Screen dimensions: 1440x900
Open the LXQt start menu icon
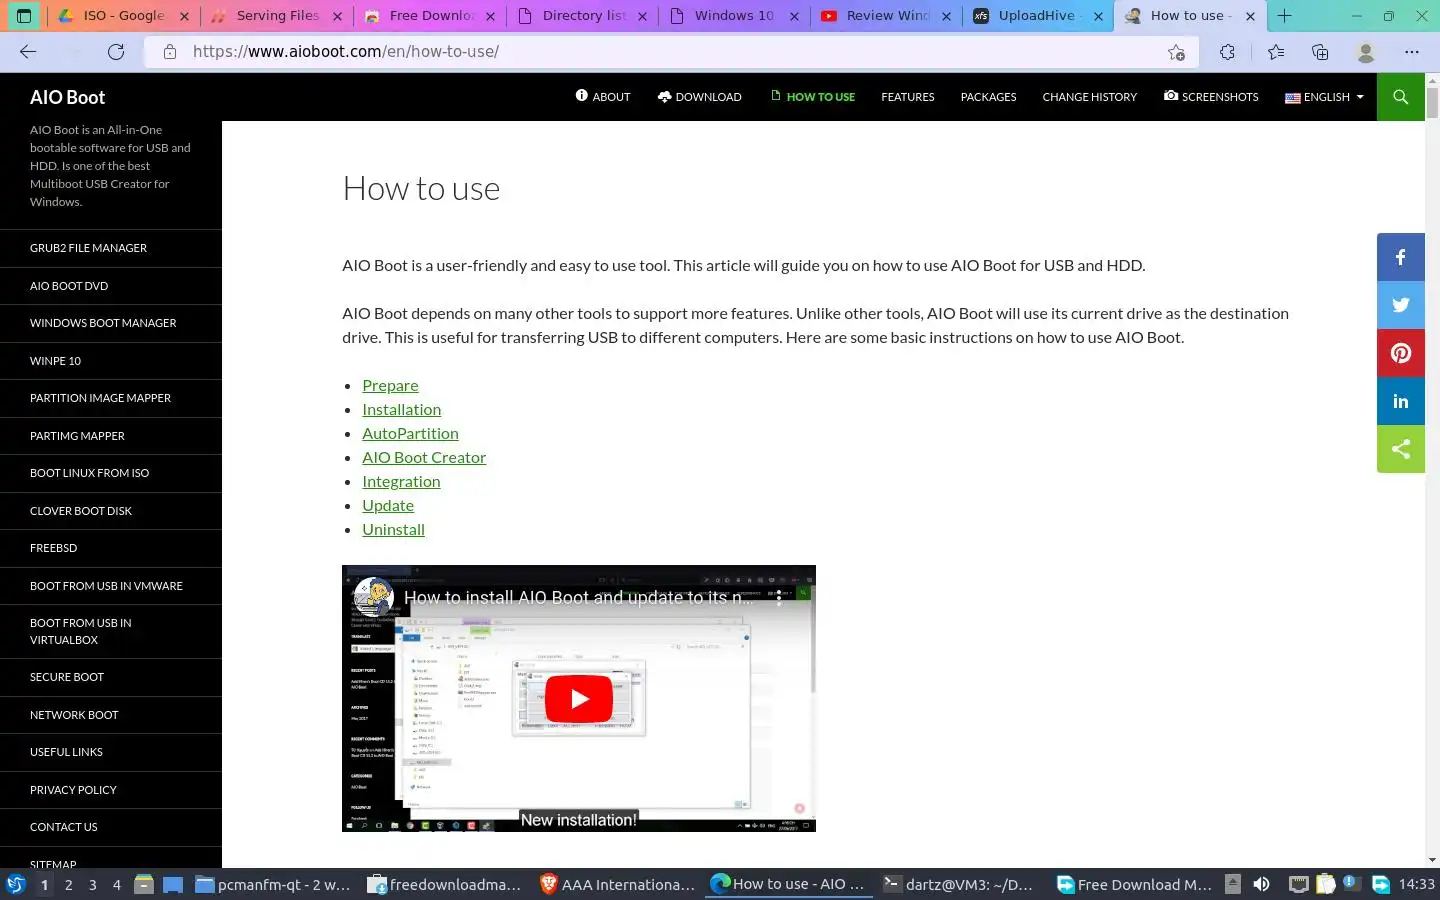15,884
